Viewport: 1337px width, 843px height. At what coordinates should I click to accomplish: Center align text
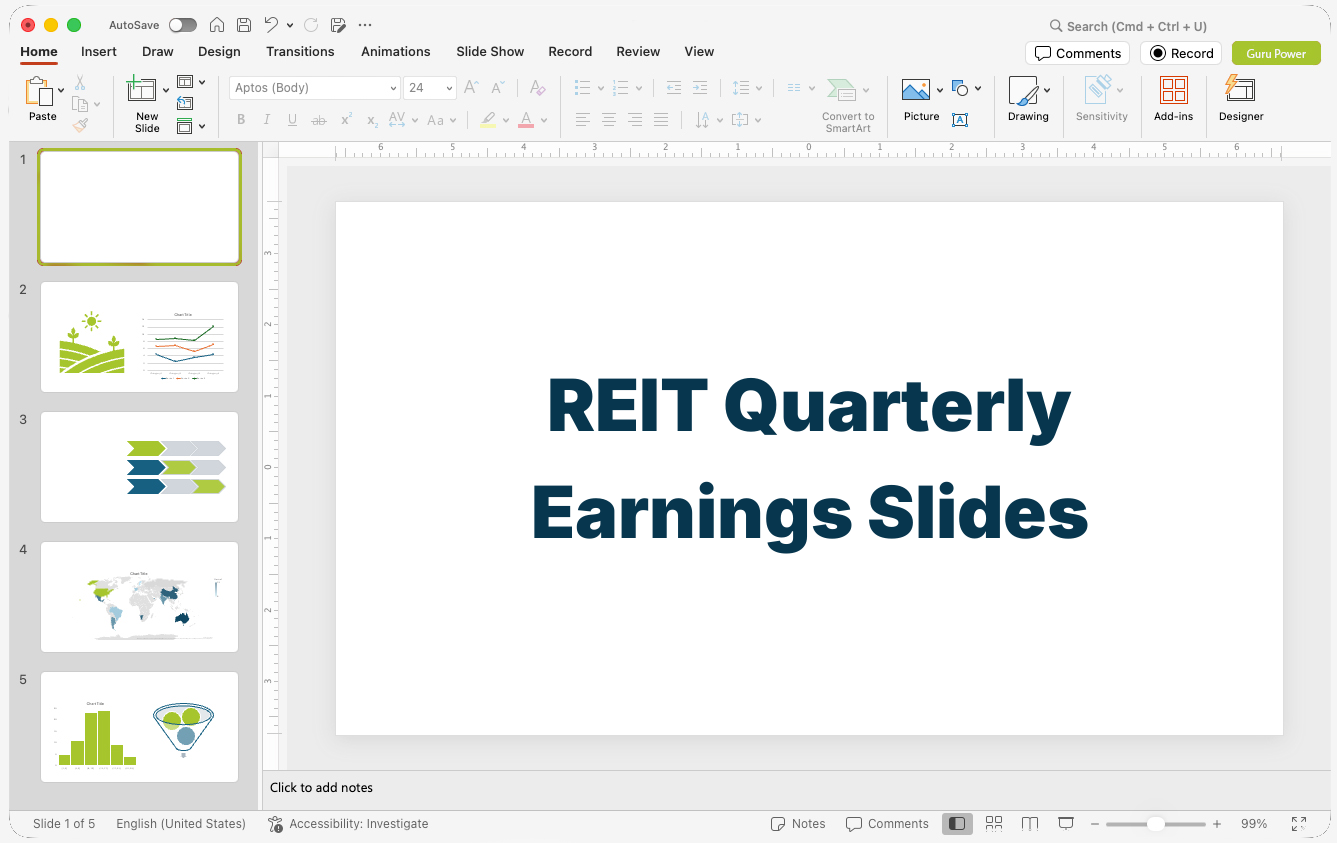(x=609, y=120)
